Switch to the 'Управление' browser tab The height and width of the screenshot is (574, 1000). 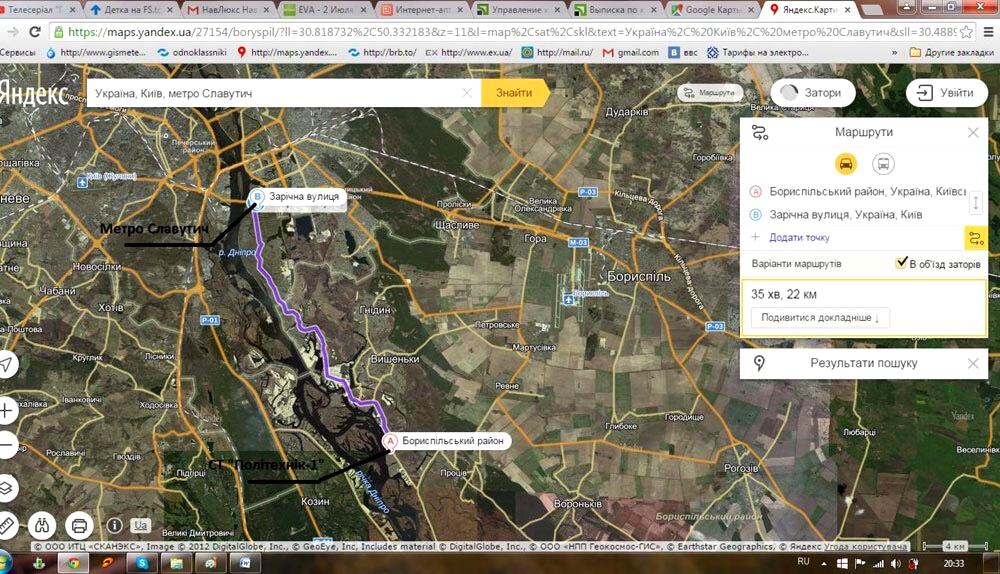coord(520,10)
